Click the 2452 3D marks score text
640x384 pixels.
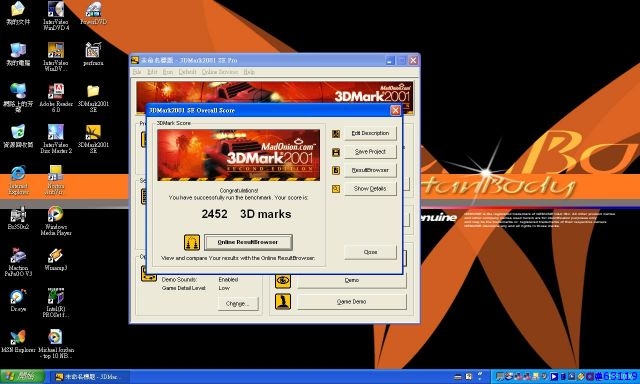tap(246, 214)
